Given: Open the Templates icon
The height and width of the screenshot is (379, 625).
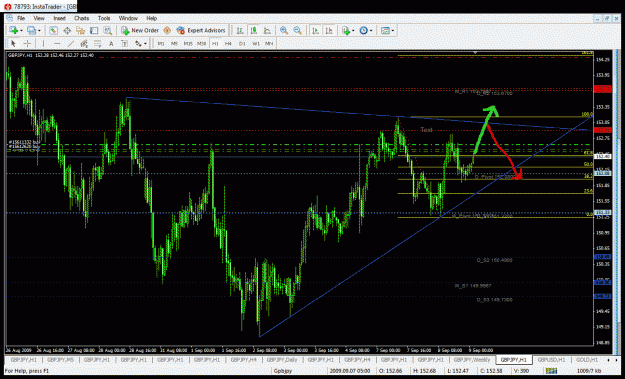Looking at the screenshot, I should point(385,30).
